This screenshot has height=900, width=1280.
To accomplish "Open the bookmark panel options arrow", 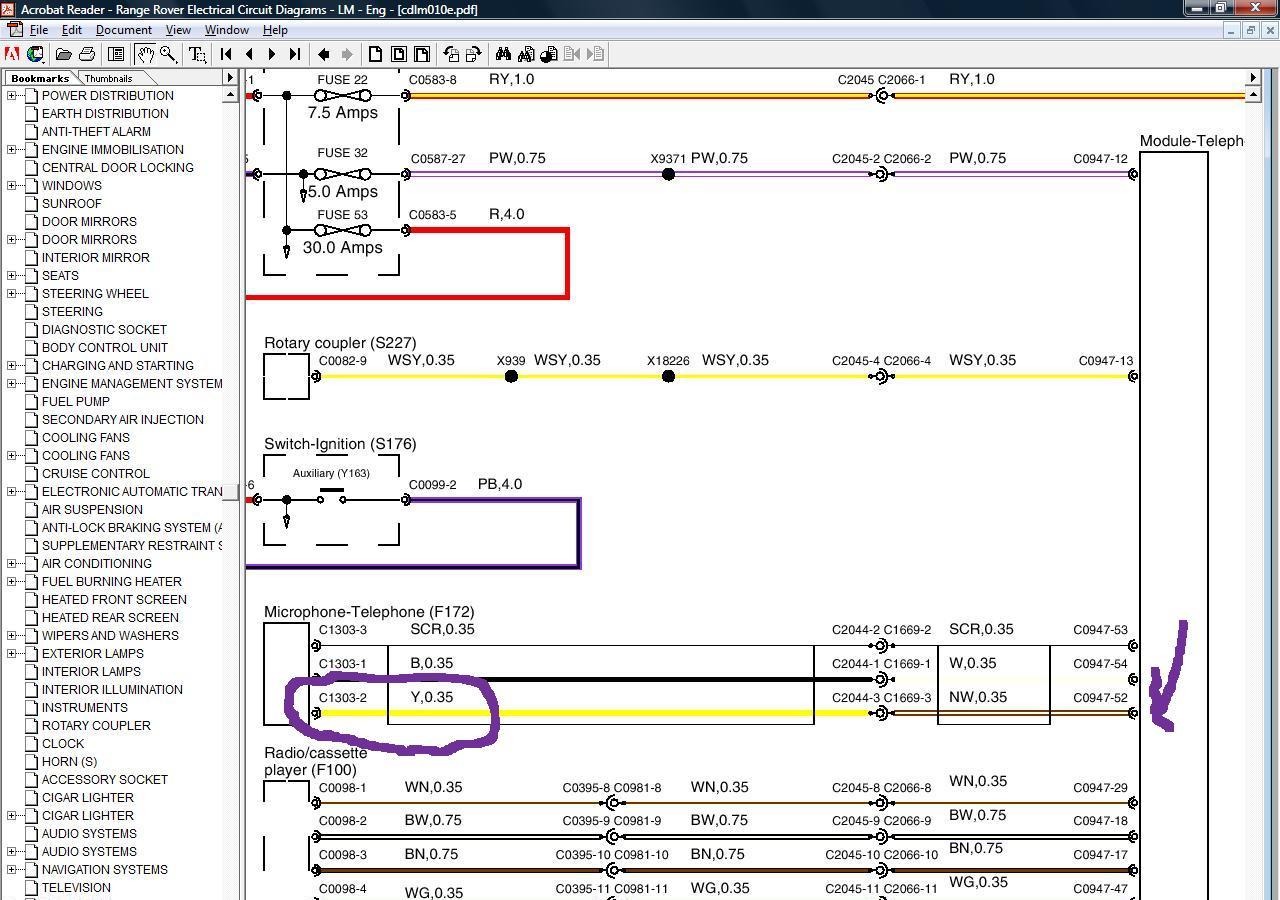I will (x=230, y=78).
